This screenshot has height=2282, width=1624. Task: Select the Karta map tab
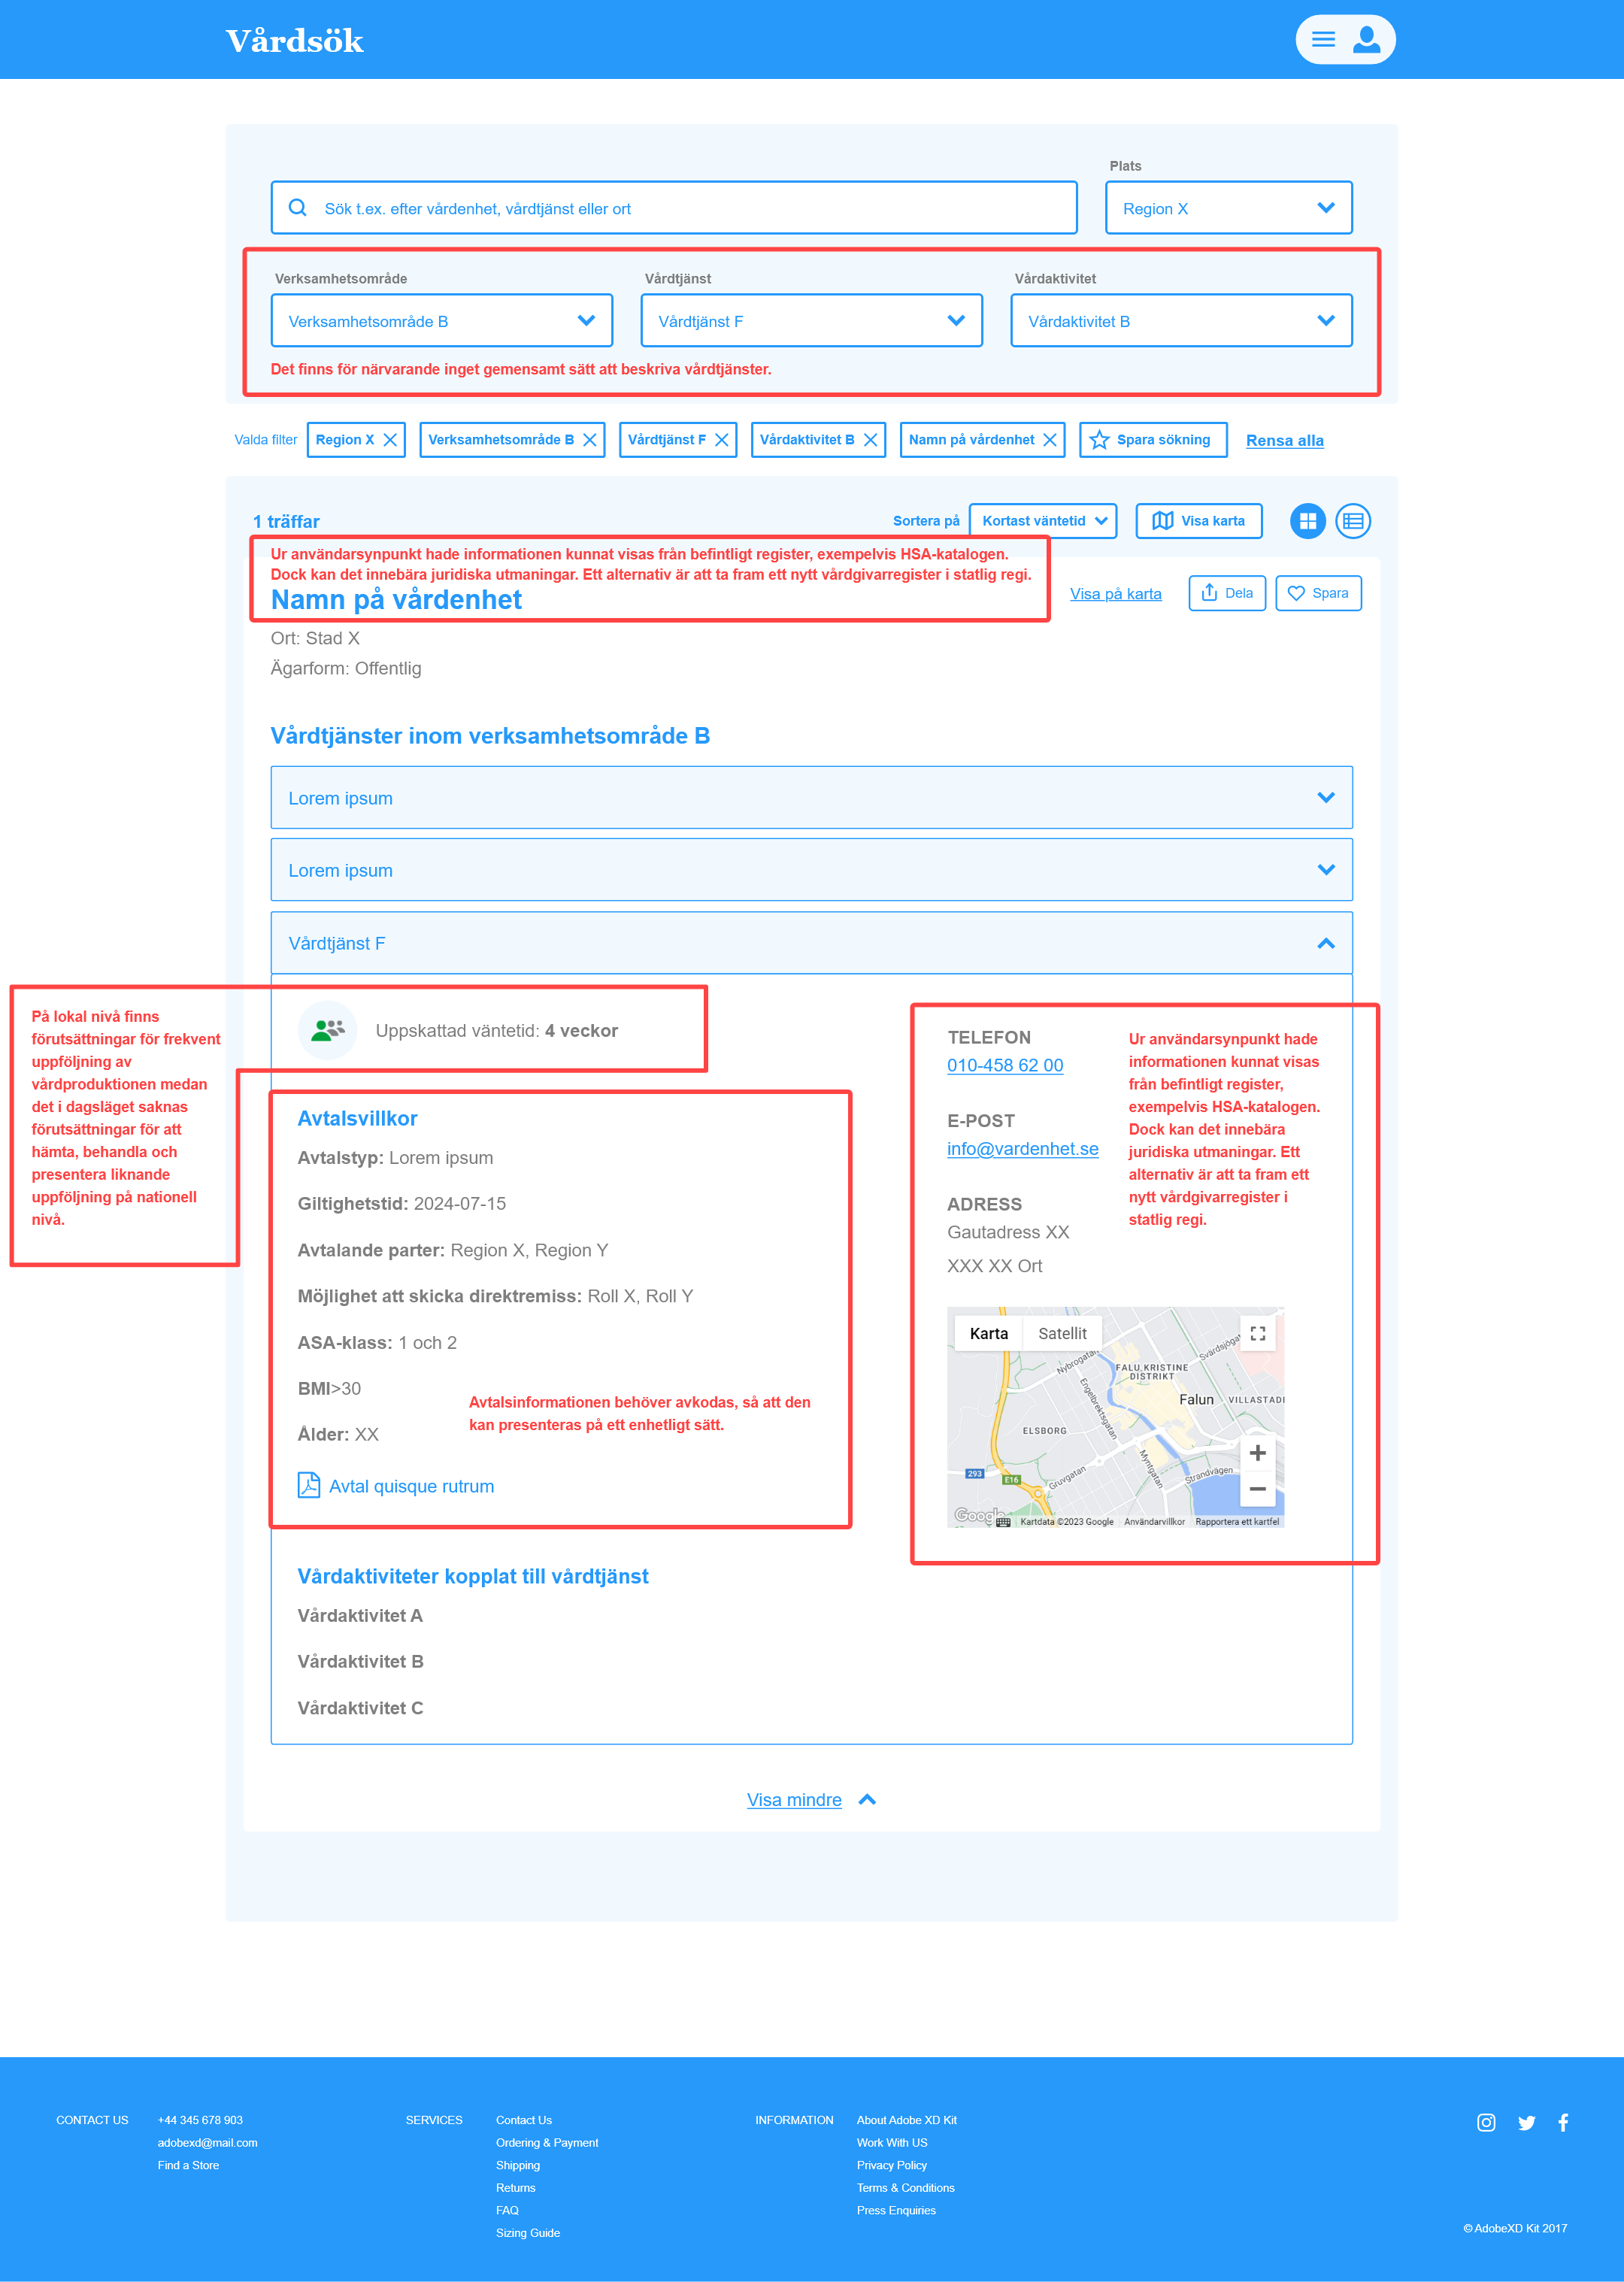click(x=988, y=1333)
